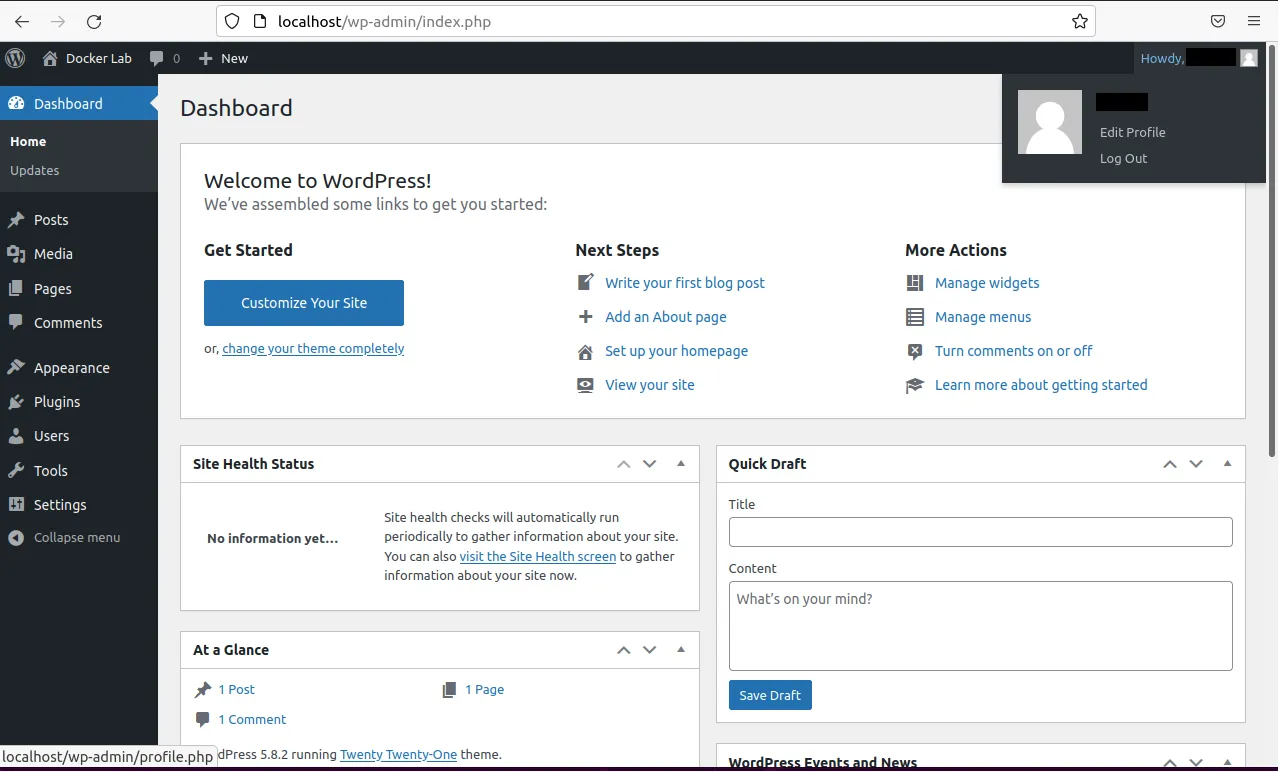The image size is (1280, 772).
Task: Open the 1 Page link
Action: click(x=484, y=689)
